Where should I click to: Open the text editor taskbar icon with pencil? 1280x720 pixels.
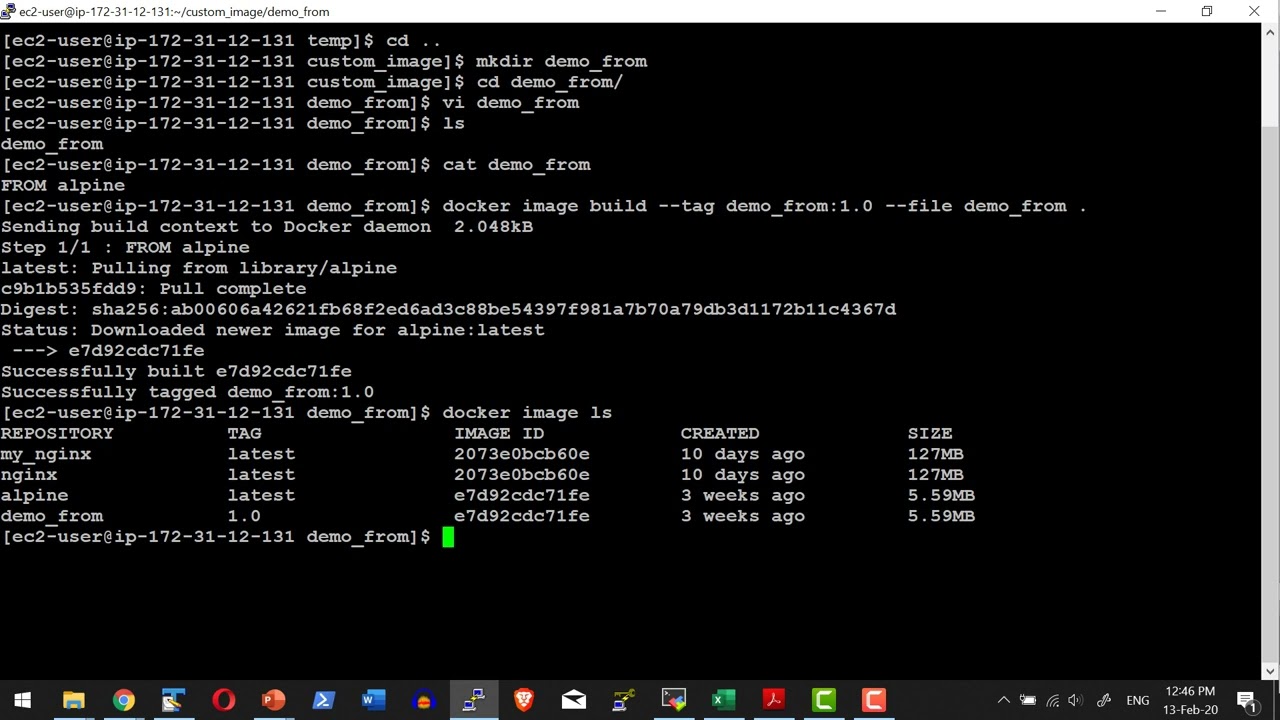pyautogui.click(x=174, y=700)
